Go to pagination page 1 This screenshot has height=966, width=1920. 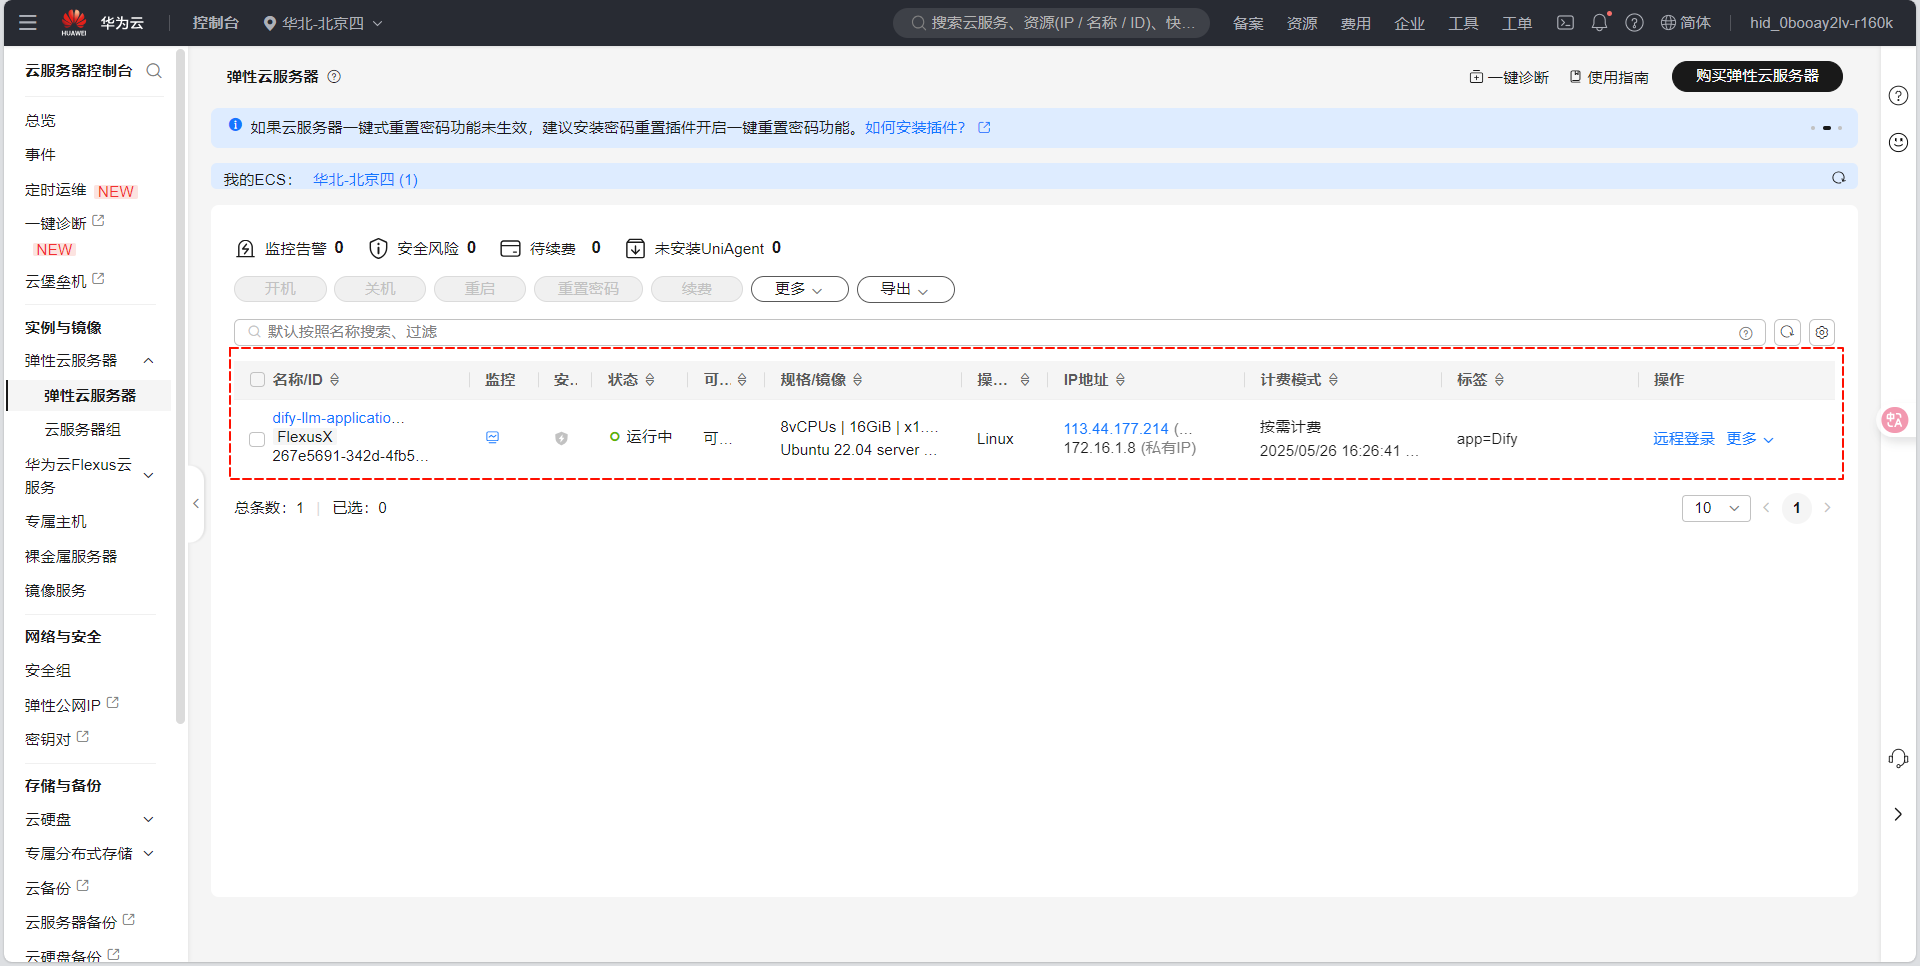pos(1797,508)
